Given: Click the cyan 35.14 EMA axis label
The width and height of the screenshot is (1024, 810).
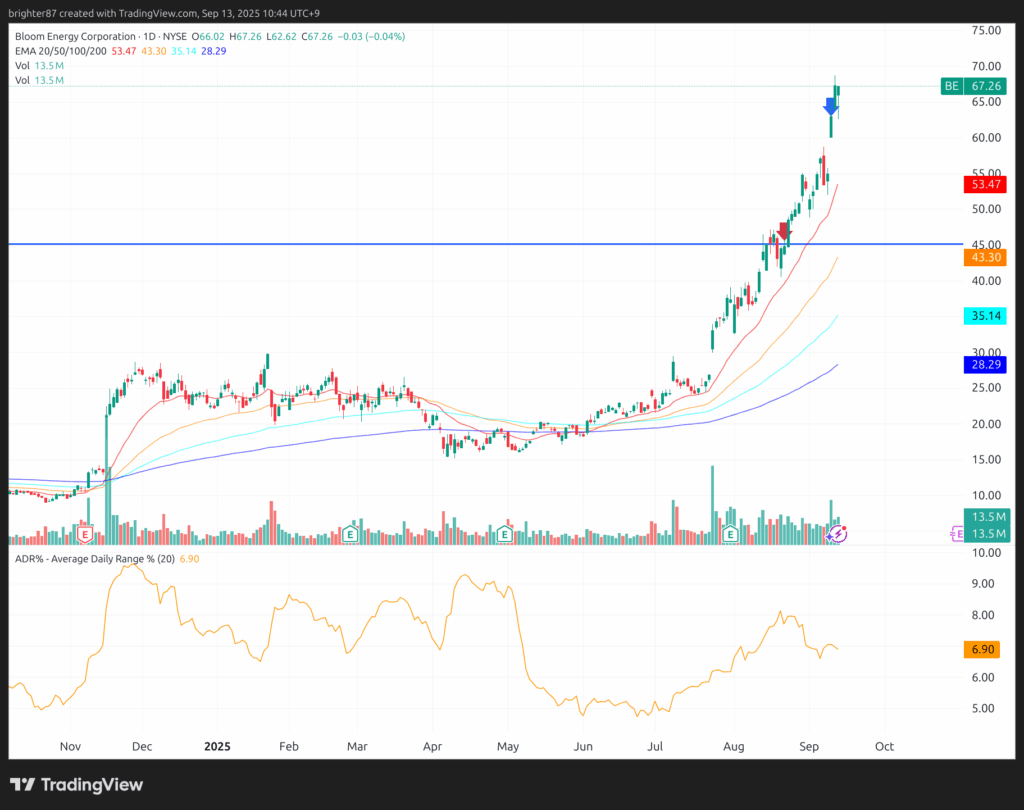Looking at the screenshot, I should coord(985,316).
